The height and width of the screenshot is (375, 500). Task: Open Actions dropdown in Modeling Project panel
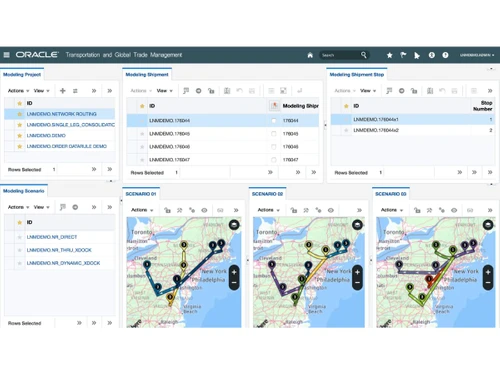(18, 91)
